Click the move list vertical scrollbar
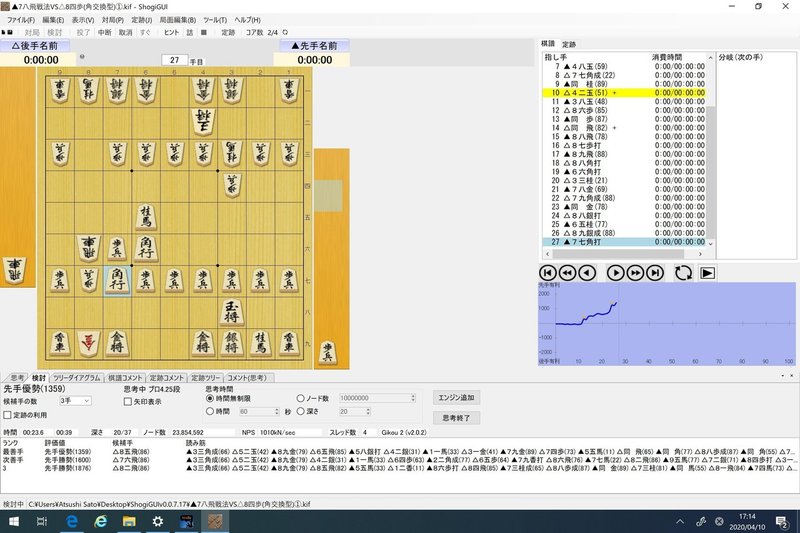This screenshot has height=533, width=800. [710, 150]
